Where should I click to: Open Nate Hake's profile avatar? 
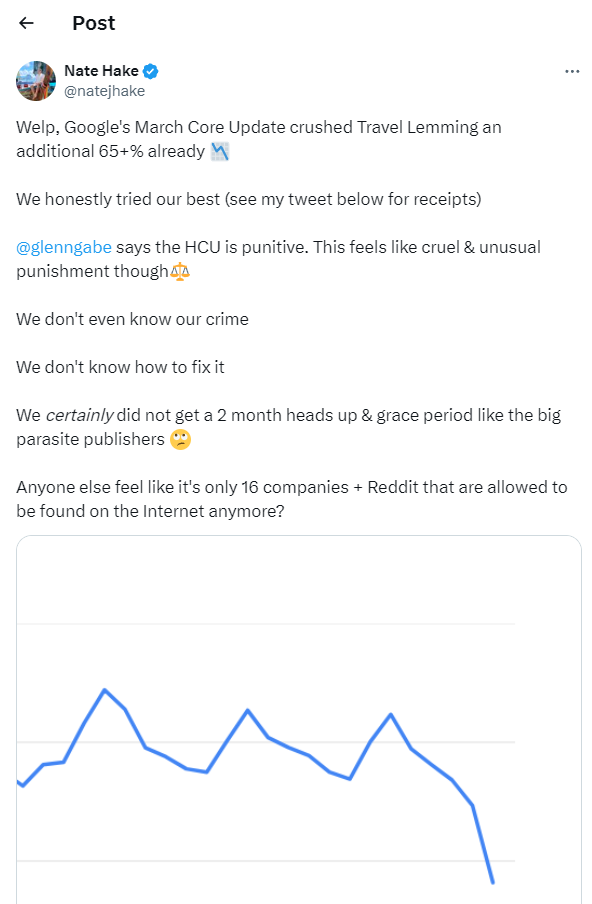36,81
